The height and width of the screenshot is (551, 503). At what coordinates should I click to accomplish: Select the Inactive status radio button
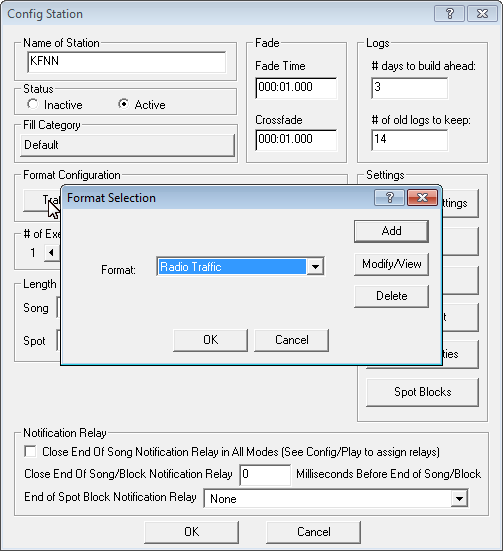tap(33, 104)
